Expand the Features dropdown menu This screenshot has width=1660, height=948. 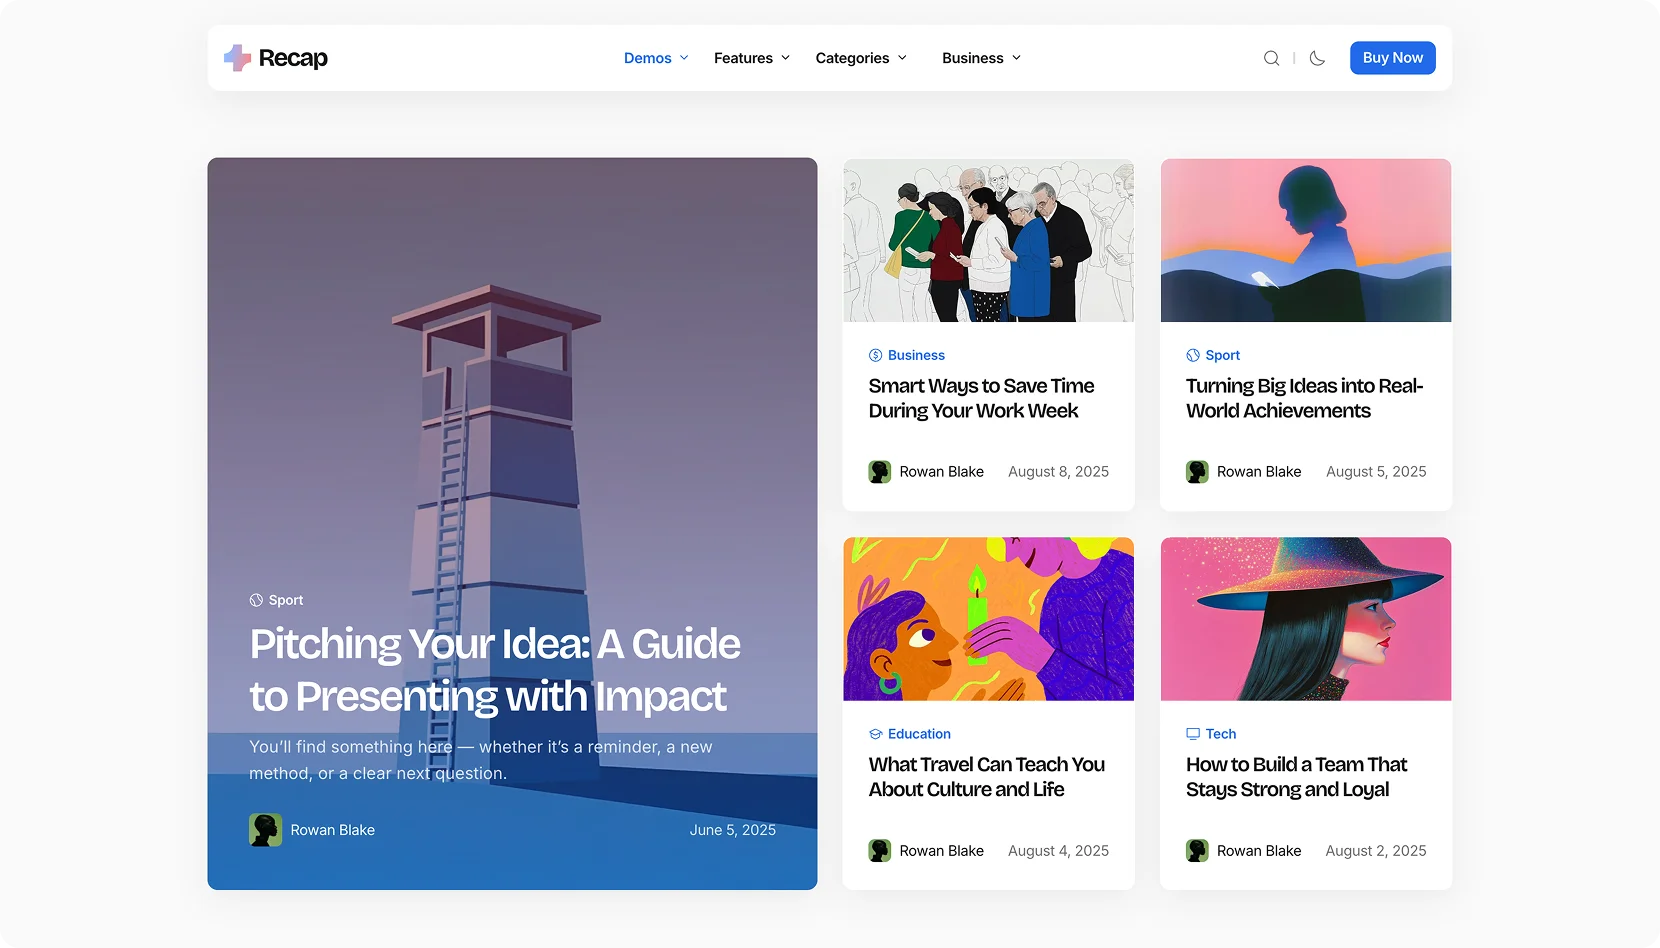click(x=752, y=58)
